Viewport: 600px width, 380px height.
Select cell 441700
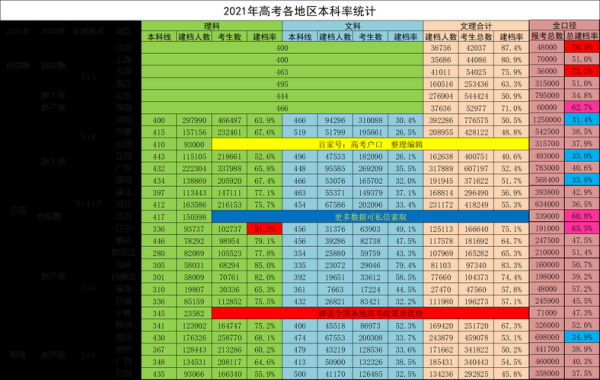click(547, 349)
